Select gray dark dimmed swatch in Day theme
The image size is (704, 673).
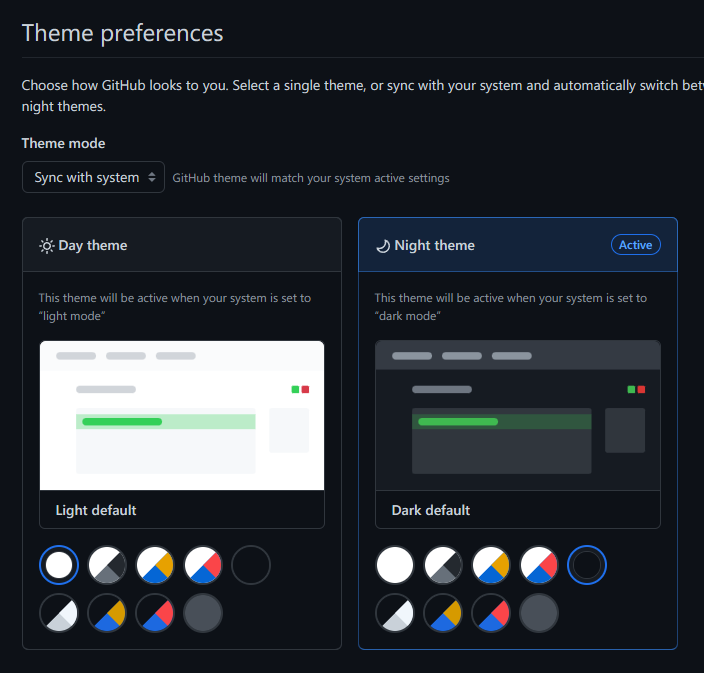[x=203, y=613]
